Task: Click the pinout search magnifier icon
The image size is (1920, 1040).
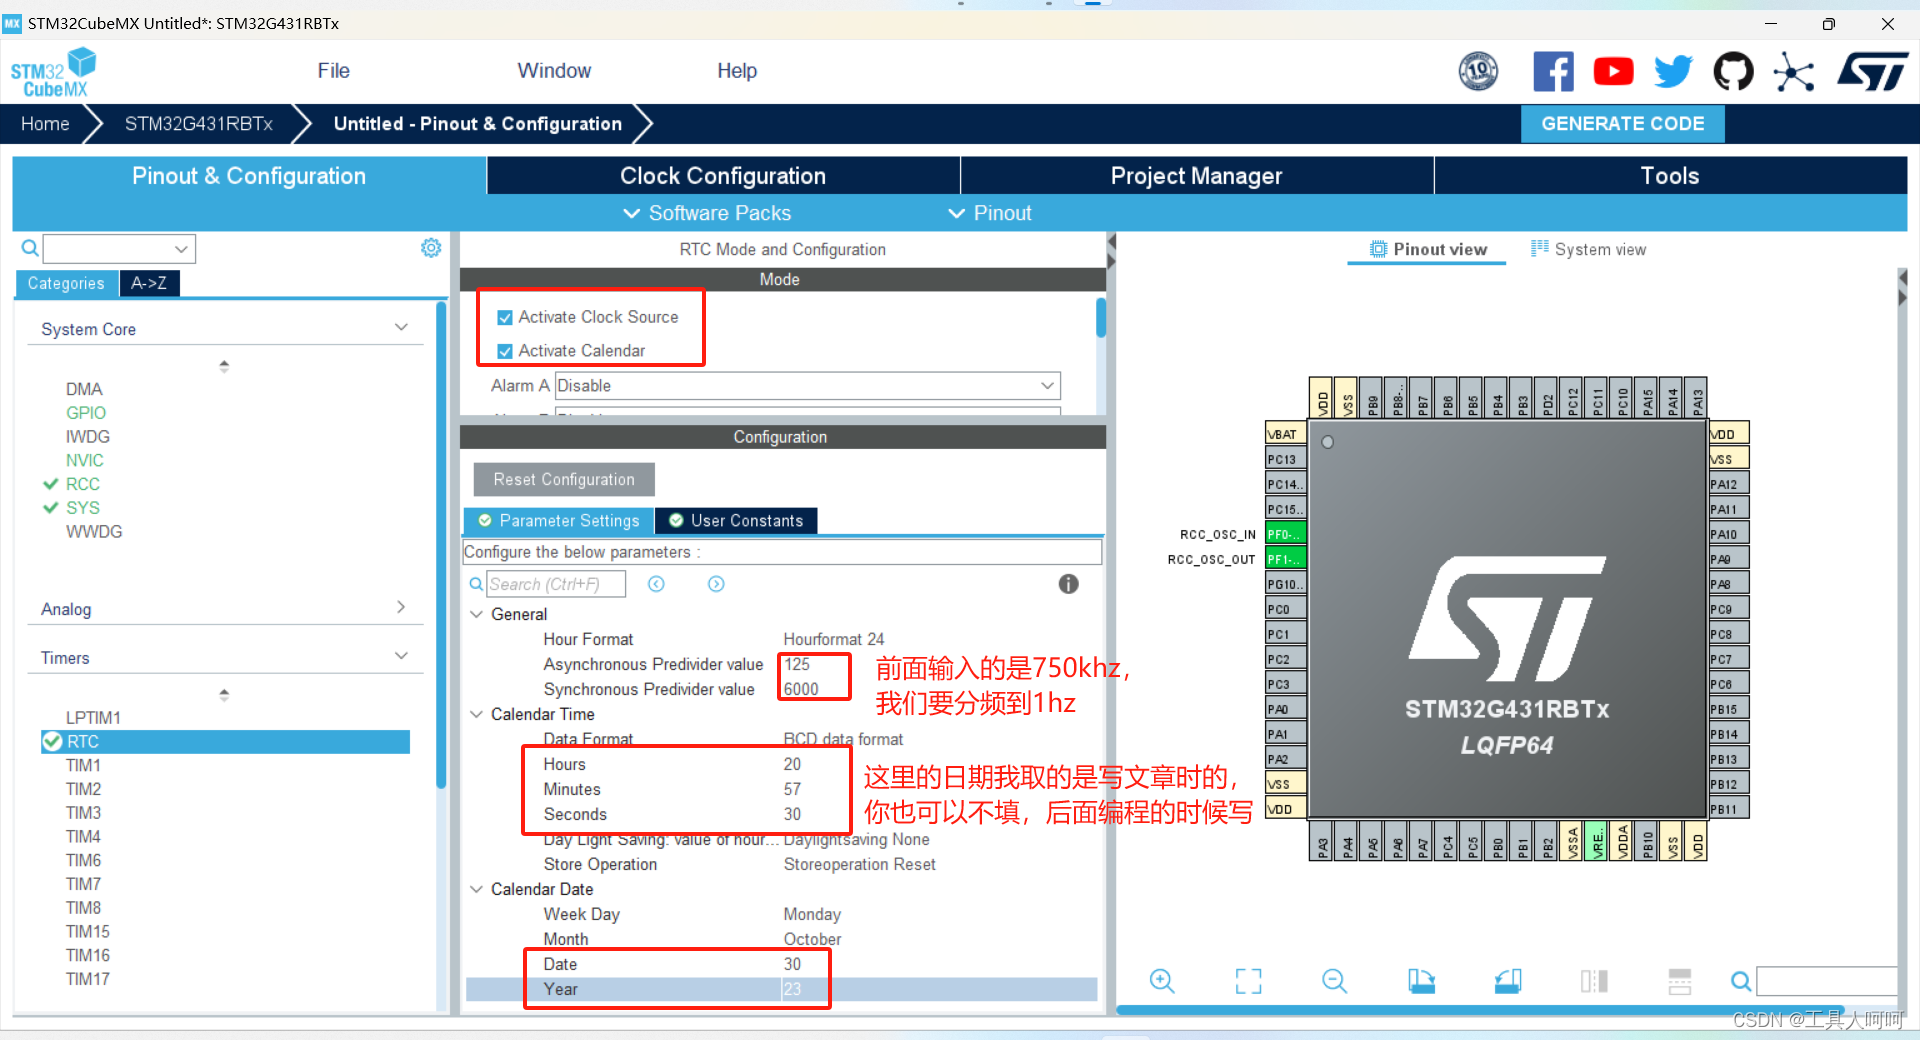Action: click(x=1741, y=982)
